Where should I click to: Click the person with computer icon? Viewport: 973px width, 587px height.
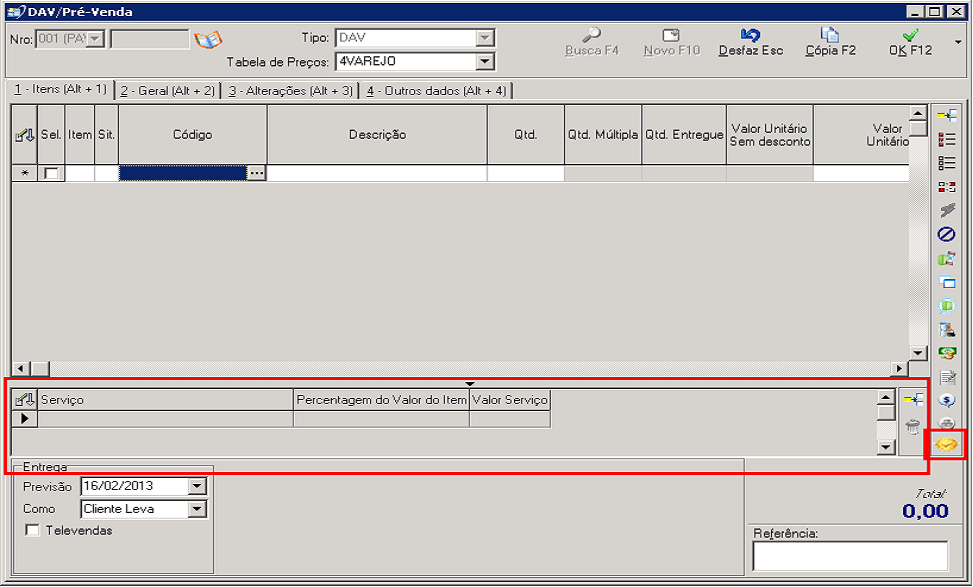(946, 329)
